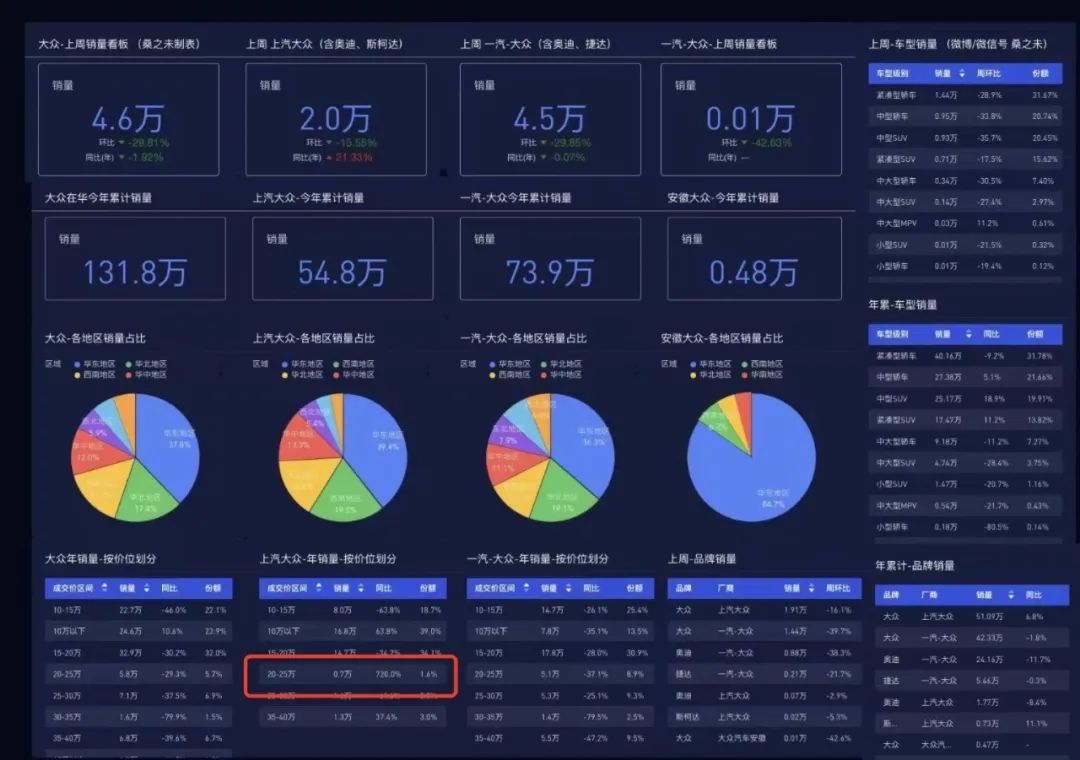Click 厂商 column header in 上周-品牌销量 table
Image resolution: width=1080 pixels, height=760 pixels.
click(x=725, y=588)
